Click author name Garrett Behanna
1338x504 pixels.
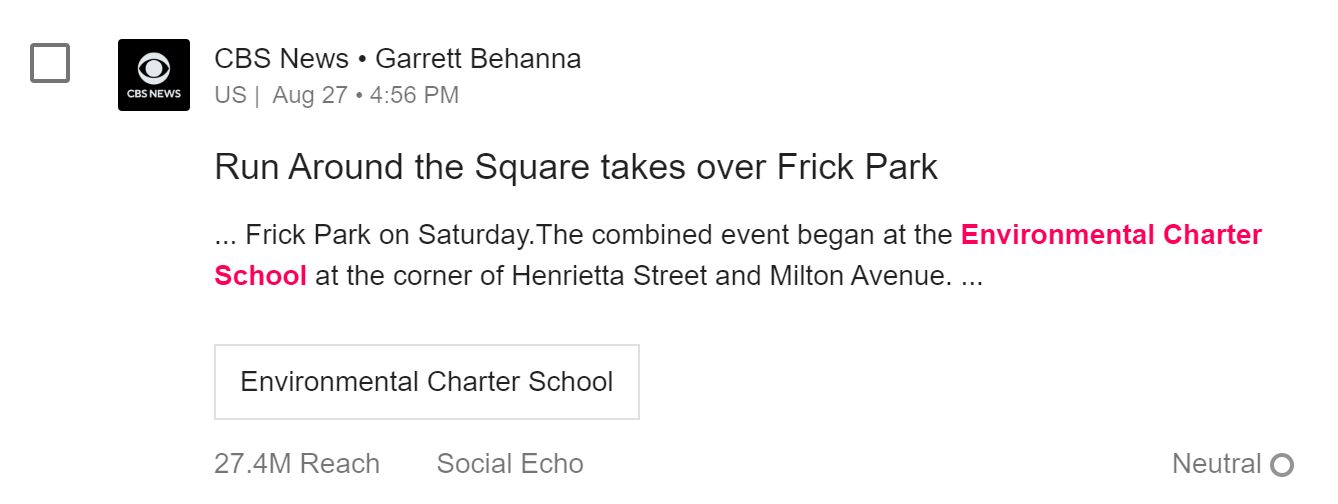tap(478, 59)
